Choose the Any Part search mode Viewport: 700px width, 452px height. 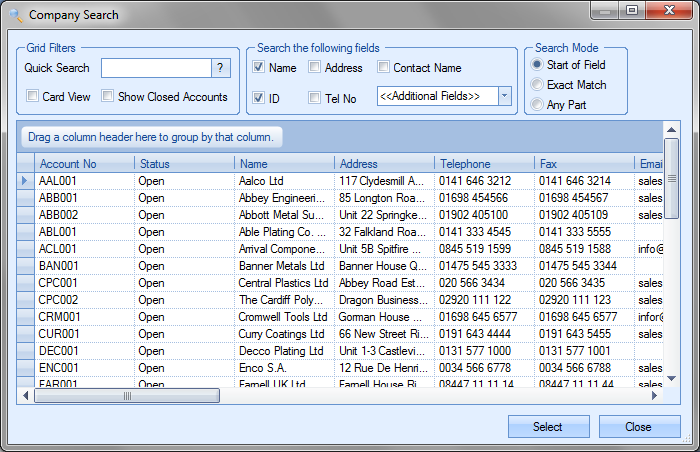click(537, 105)
